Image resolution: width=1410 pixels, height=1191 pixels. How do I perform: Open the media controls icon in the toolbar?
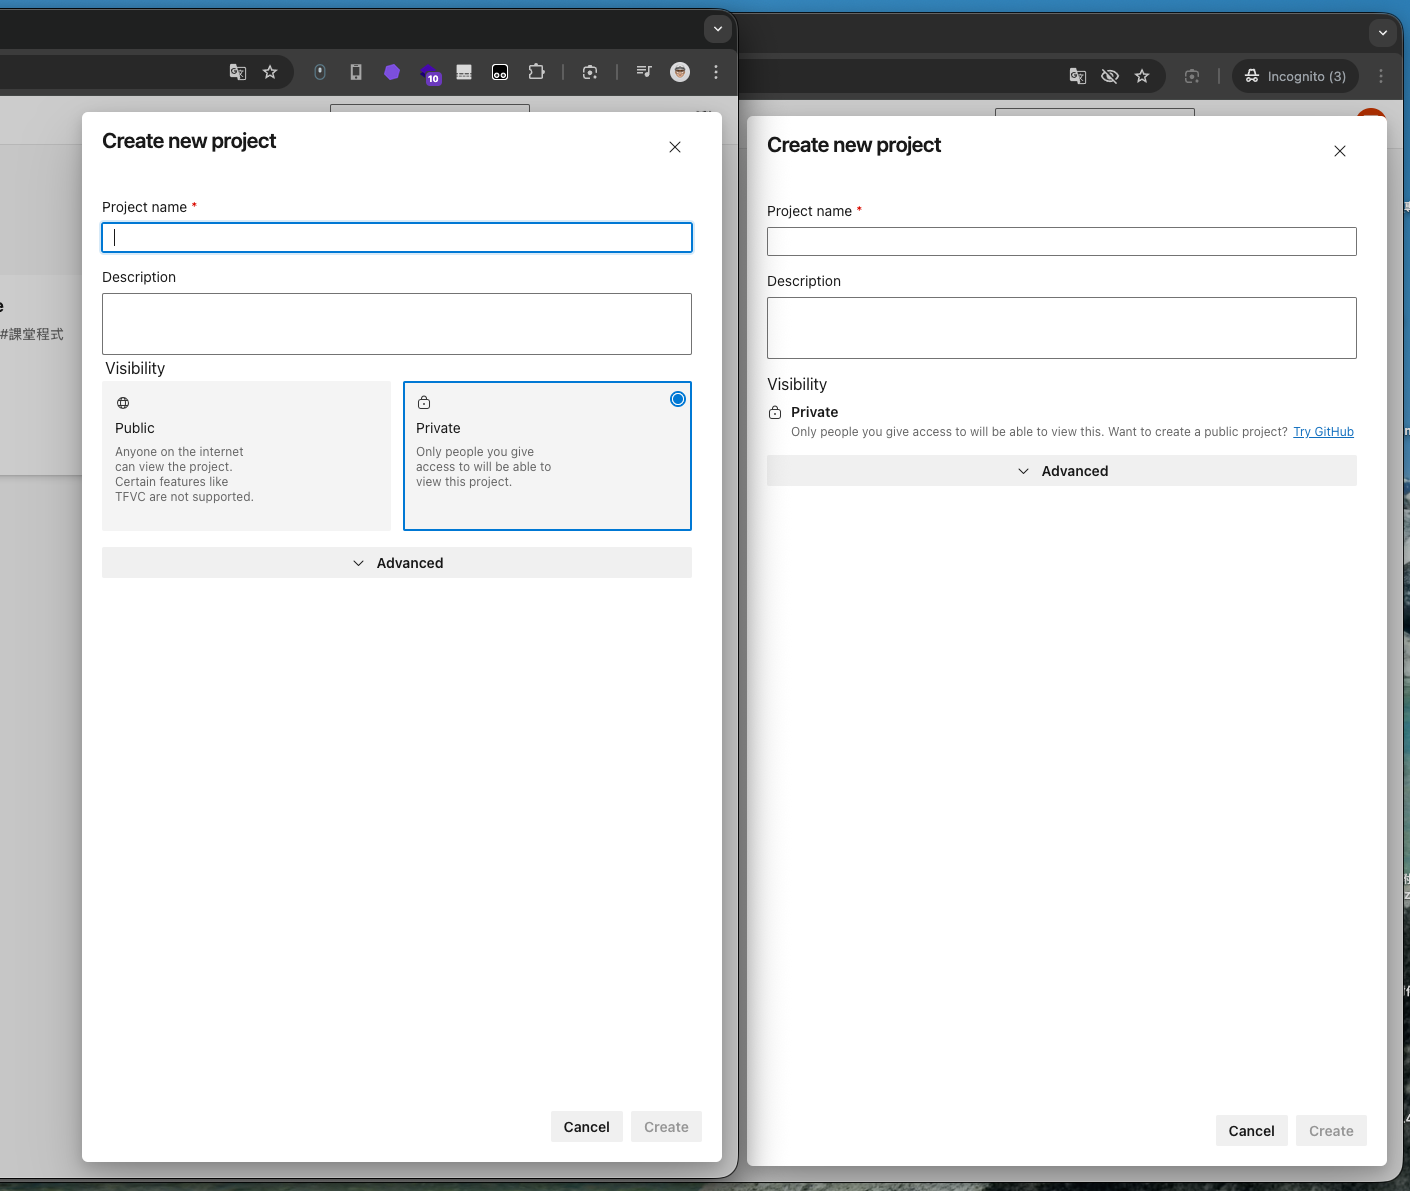click(x=644, y=71)
